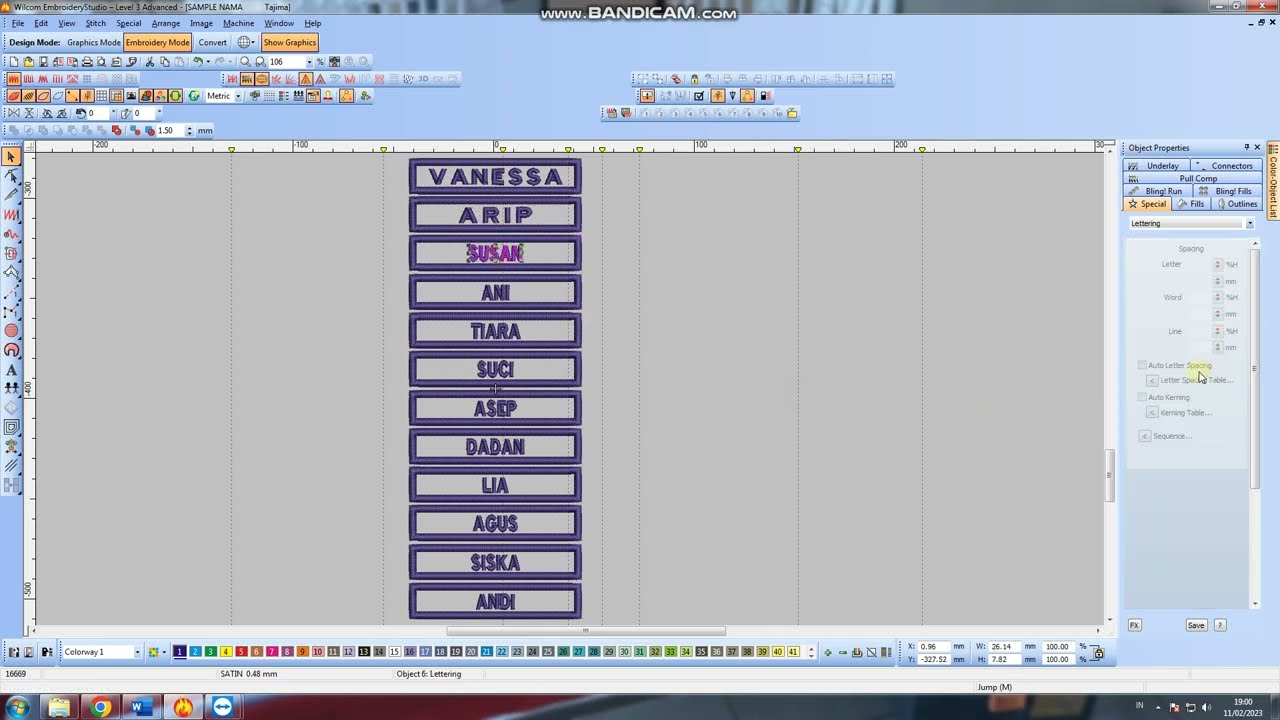
Task: Switch to the Fills tab
Action: click(1190, 204)
